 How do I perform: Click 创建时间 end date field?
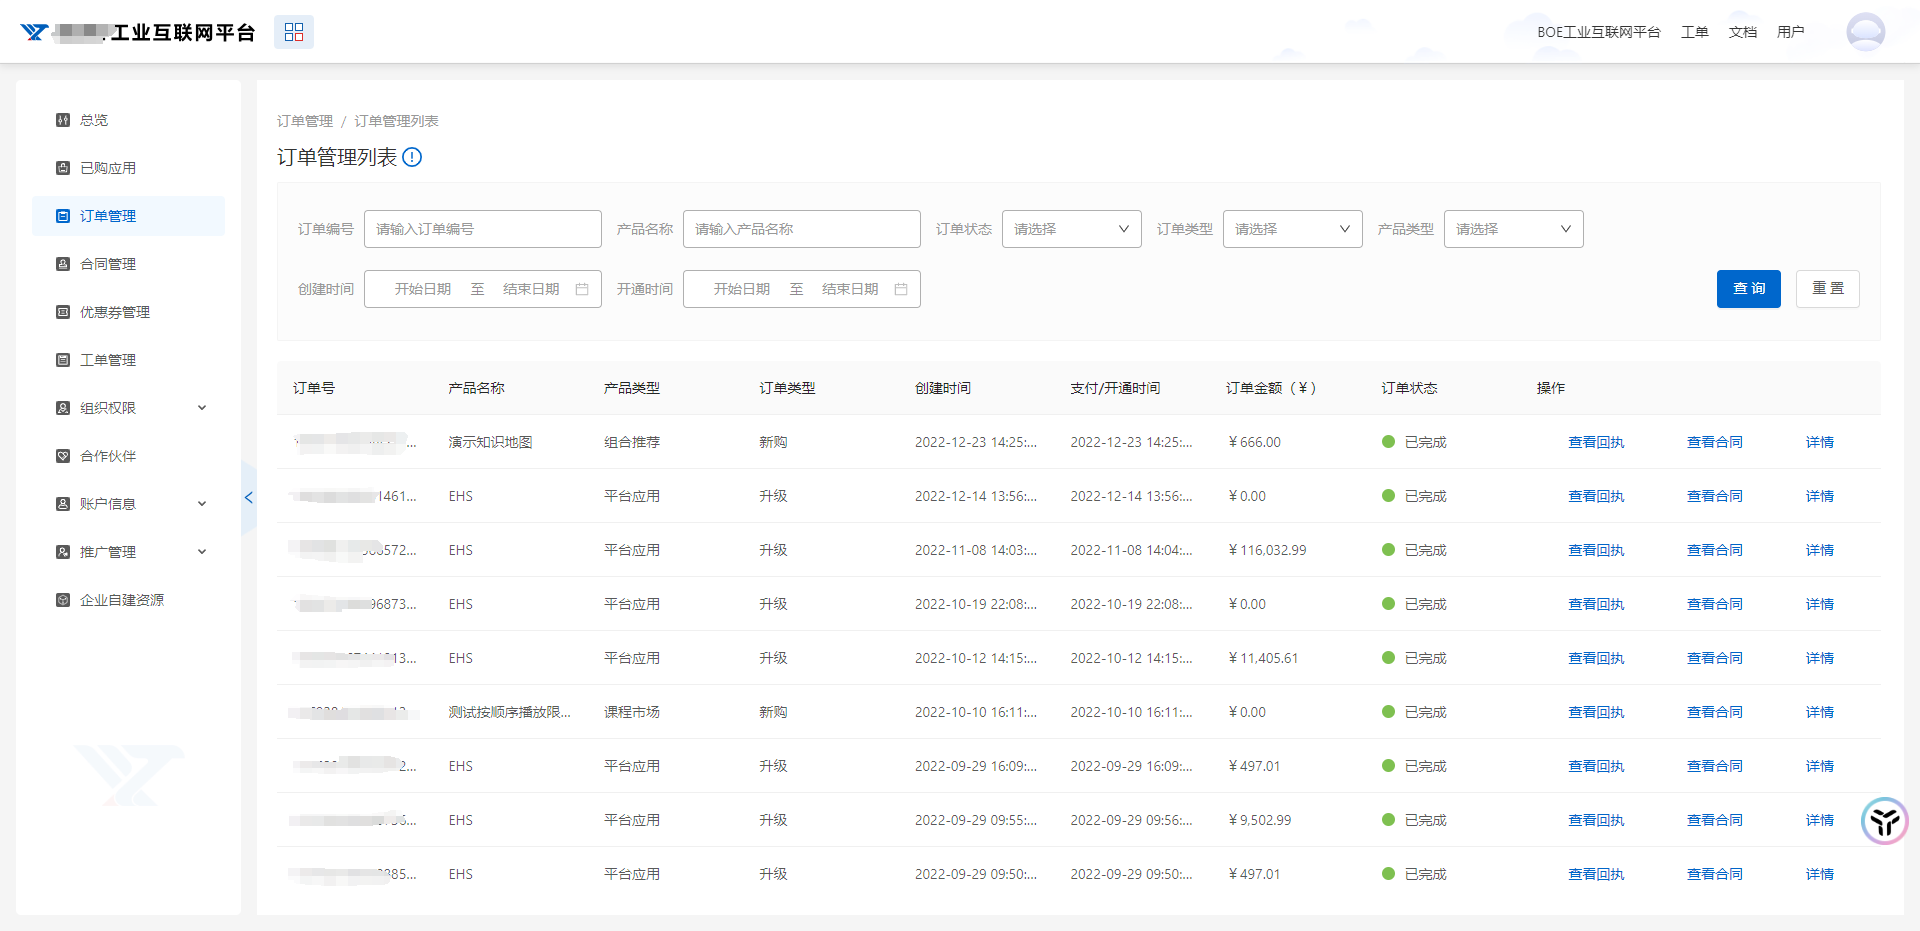531,289
